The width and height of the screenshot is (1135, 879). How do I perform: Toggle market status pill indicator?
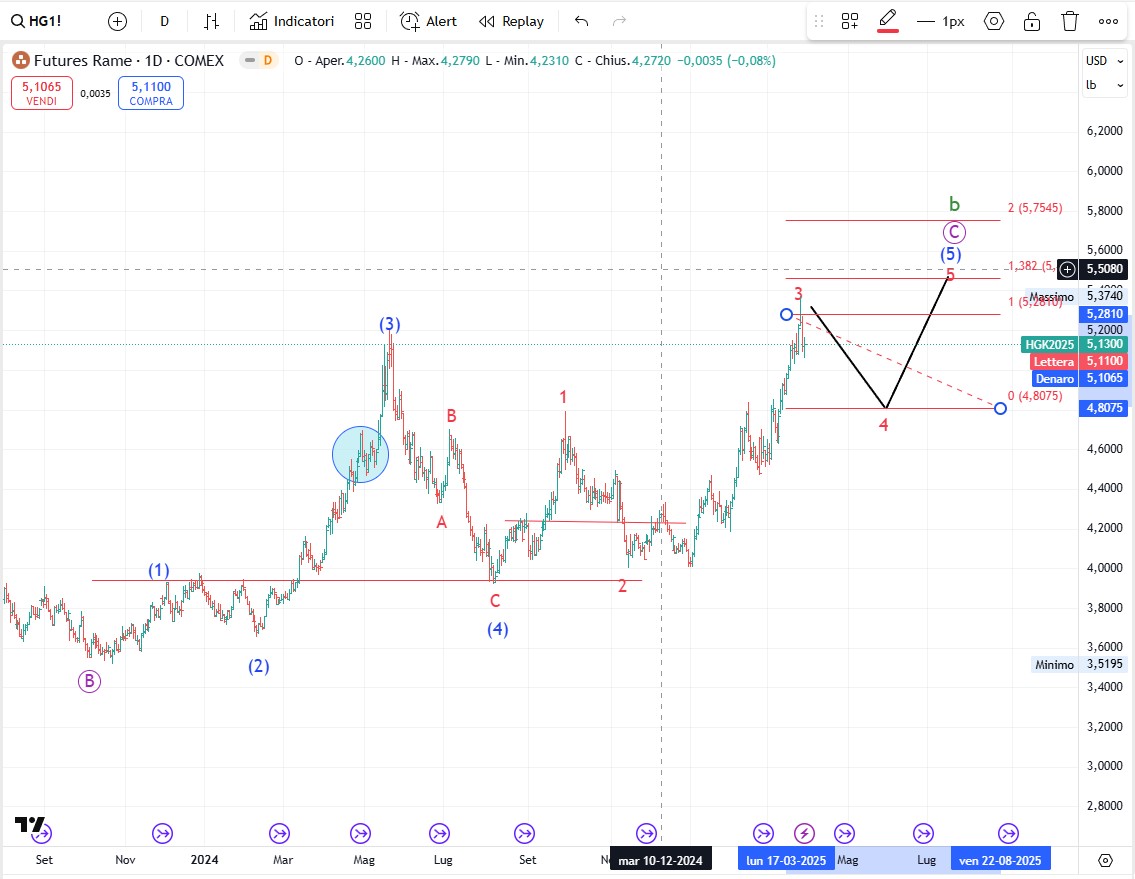tap(250, 61)
